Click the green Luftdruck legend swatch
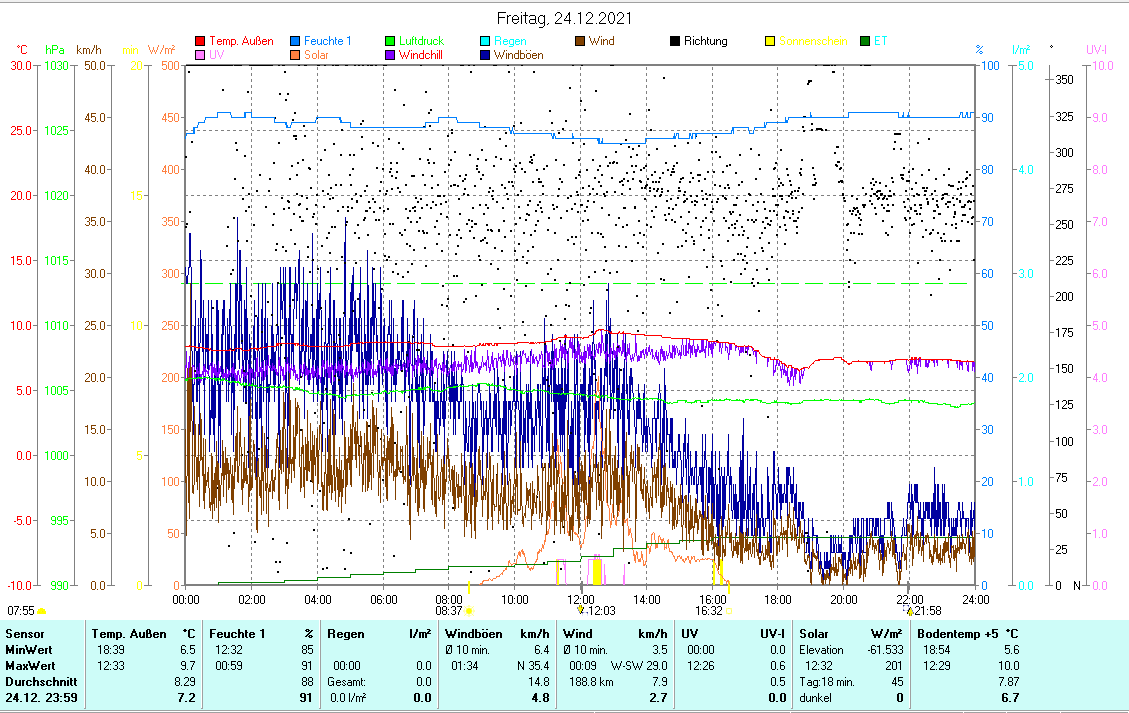1129x713 pixels. (390, 42)
